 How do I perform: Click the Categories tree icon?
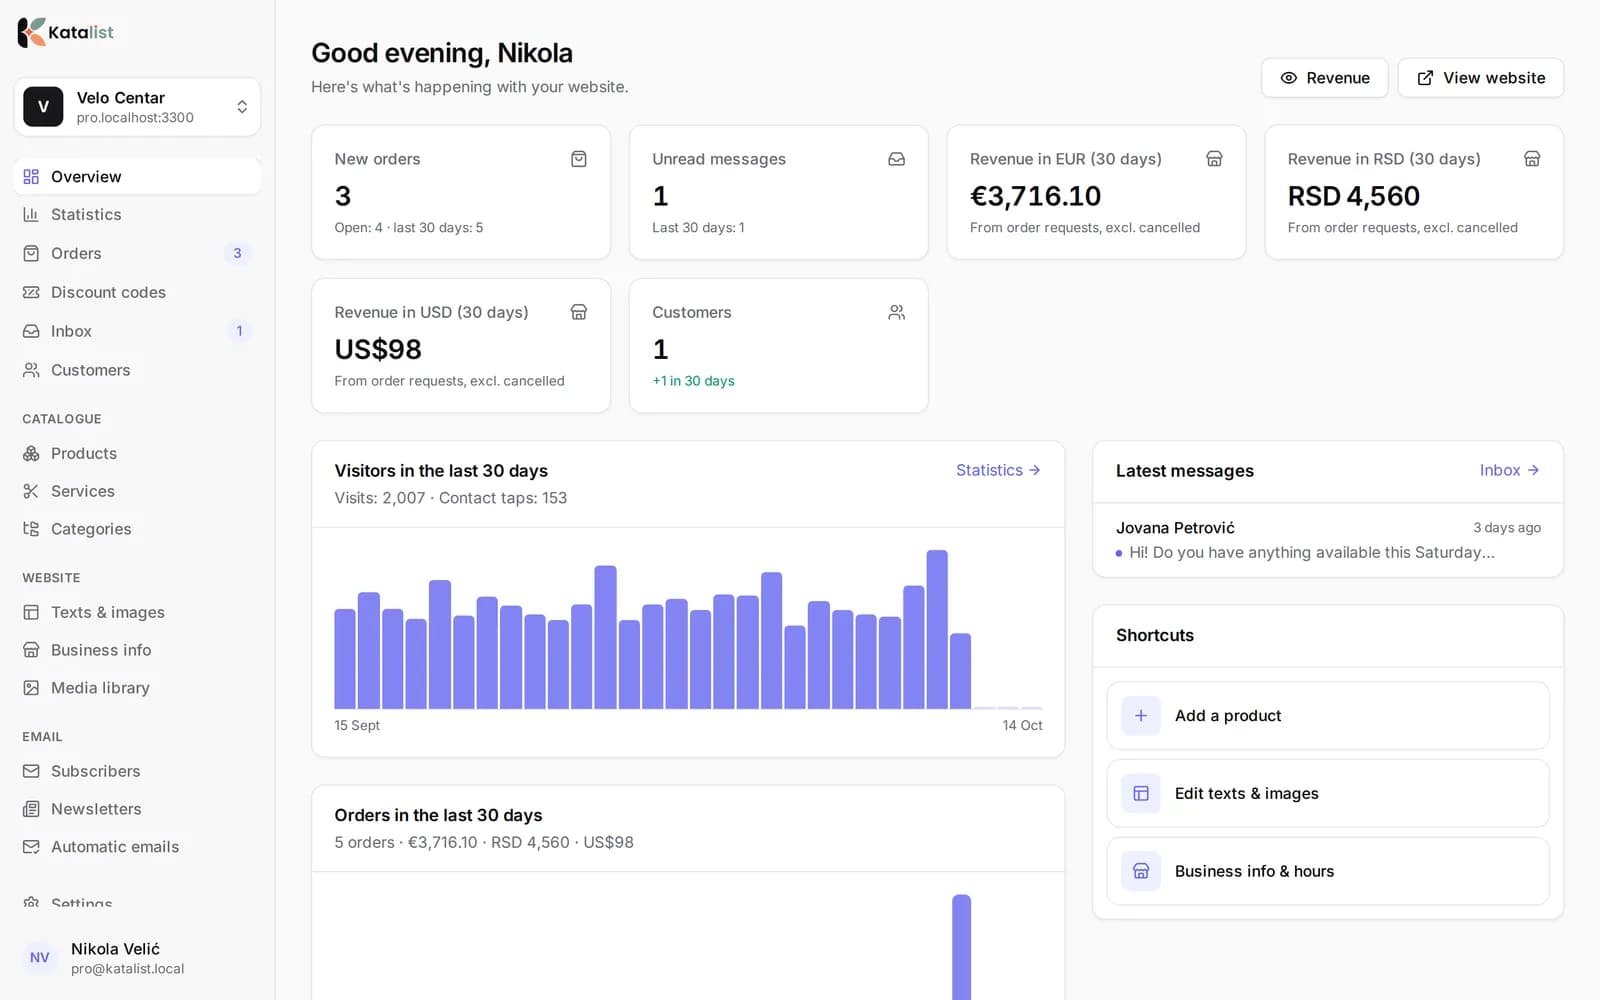coord(31,530)
